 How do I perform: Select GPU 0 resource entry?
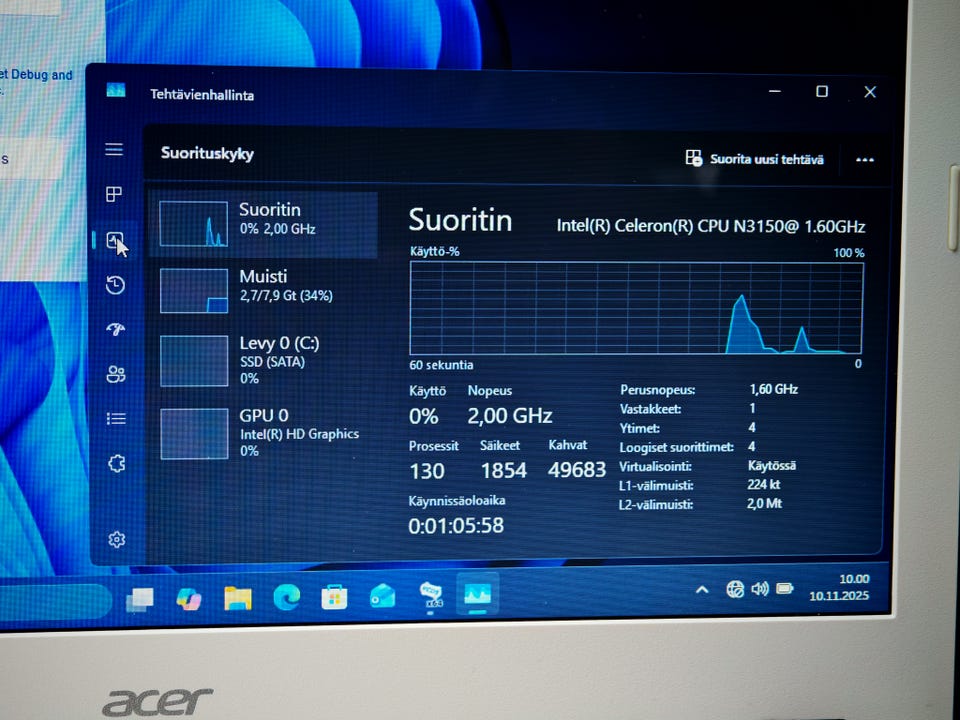pyautogui.click(x=263, y=433)
